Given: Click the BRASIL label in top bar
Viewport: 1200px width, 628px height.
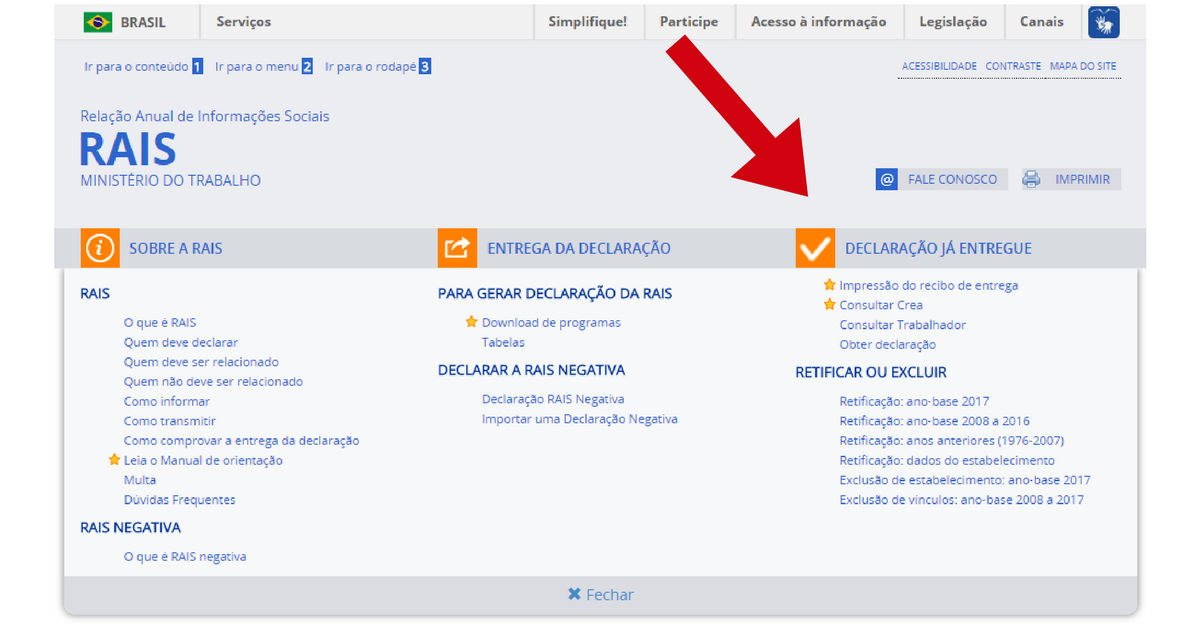Looking at the screenshot, I should pyautogui.click(x=143, y=22).
